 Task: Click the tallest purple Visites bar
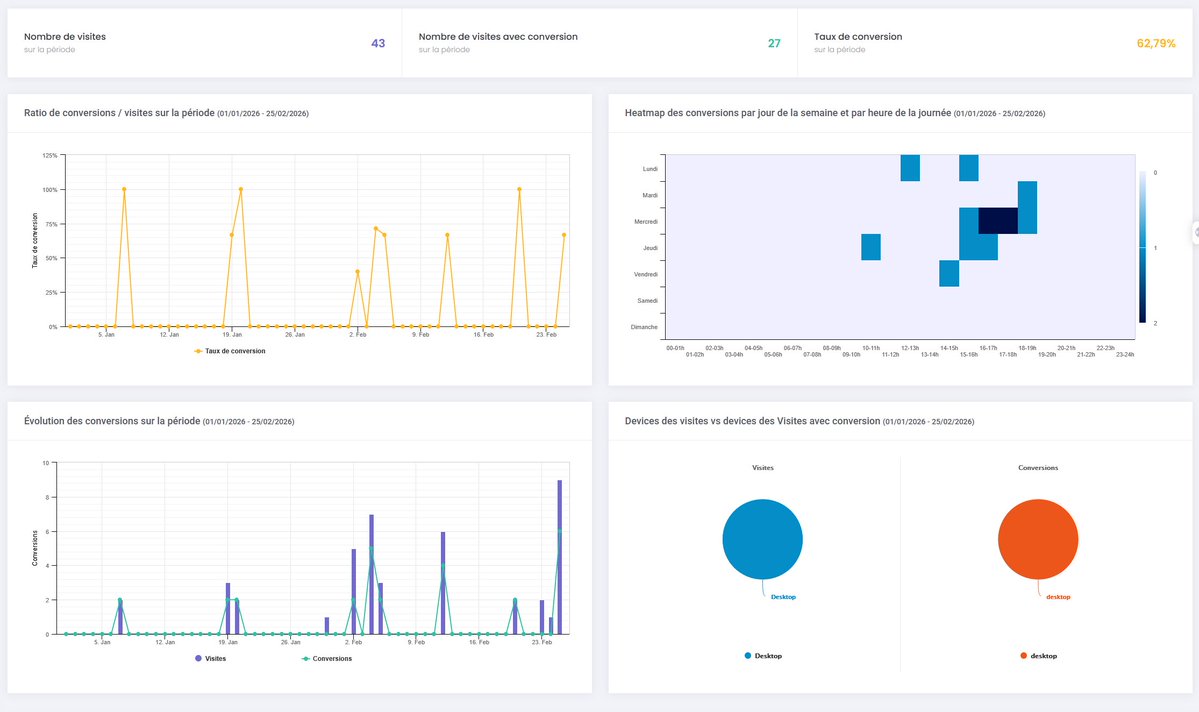[x=560, y=557]
